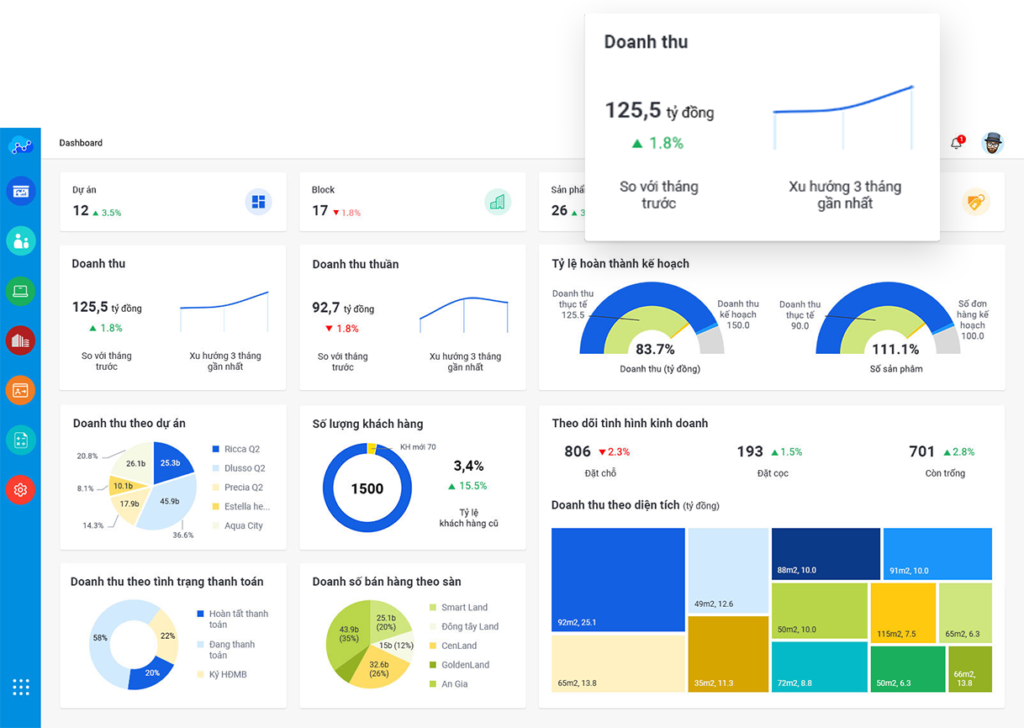This screenshot has width=1024, height=728.
Task: Open the red settings gear in sidebar
Action: pos(20,489)
